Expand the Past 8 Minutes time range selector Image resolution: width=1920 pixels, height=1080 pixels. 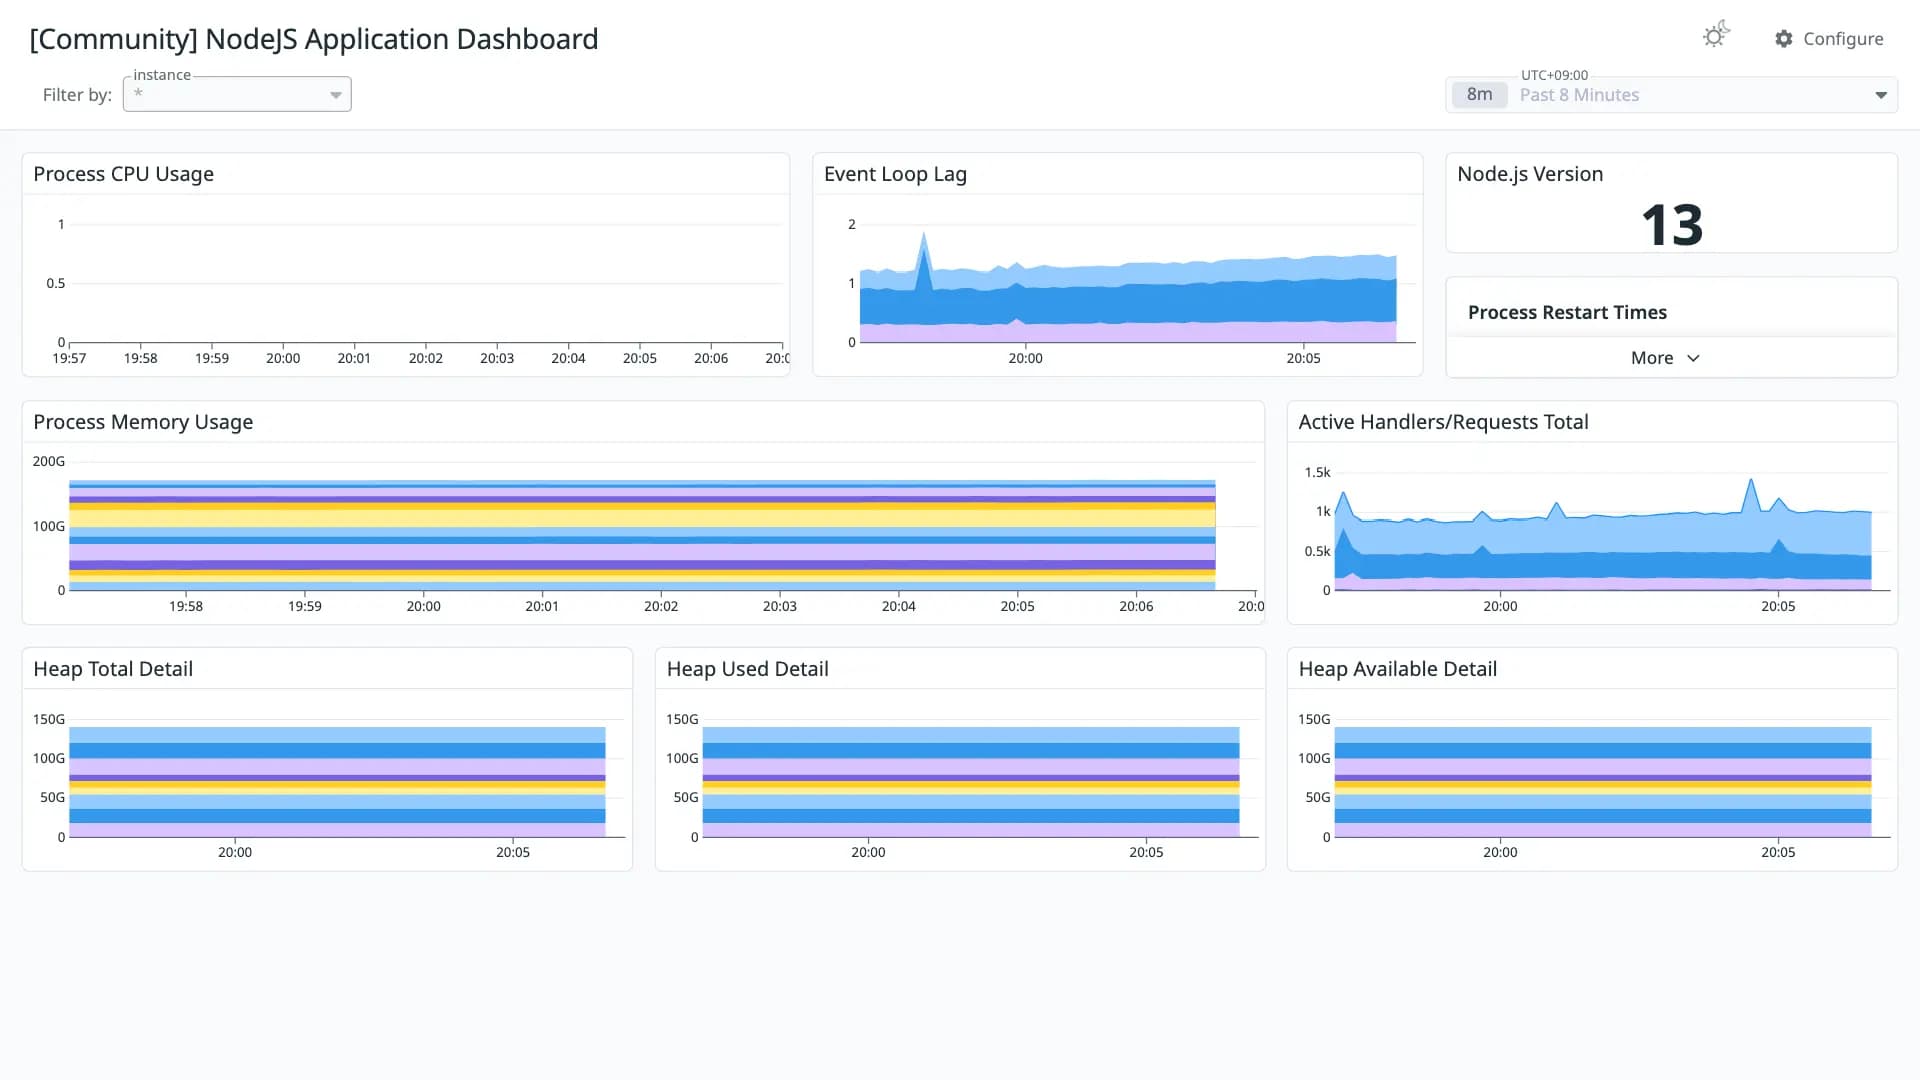[x=1671, y=95]
